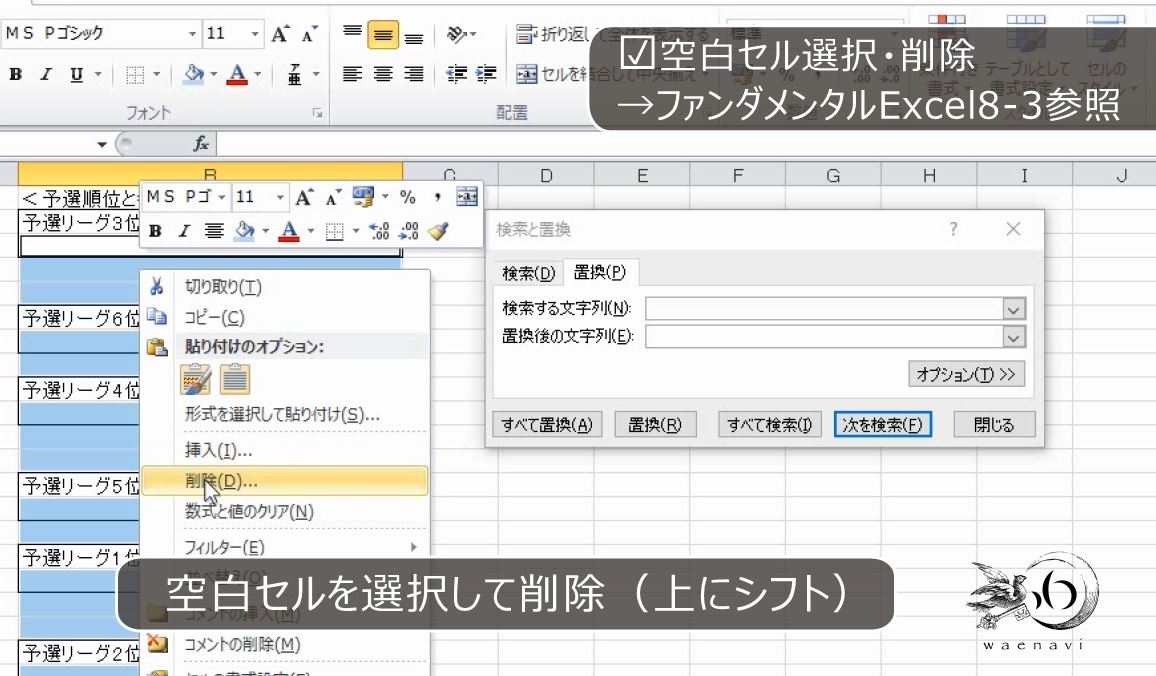Increase indent in alignment group
Screen dimensions: 1156x676
coord(486,74)
